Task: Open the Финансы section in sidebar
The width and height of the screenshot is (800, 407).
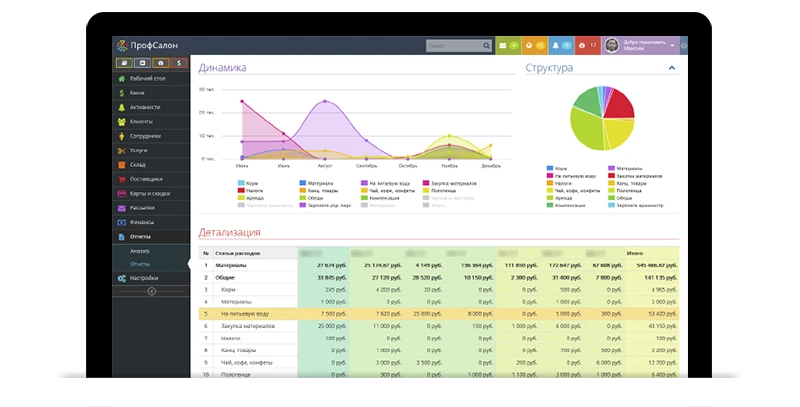Action: pos(141,222)
